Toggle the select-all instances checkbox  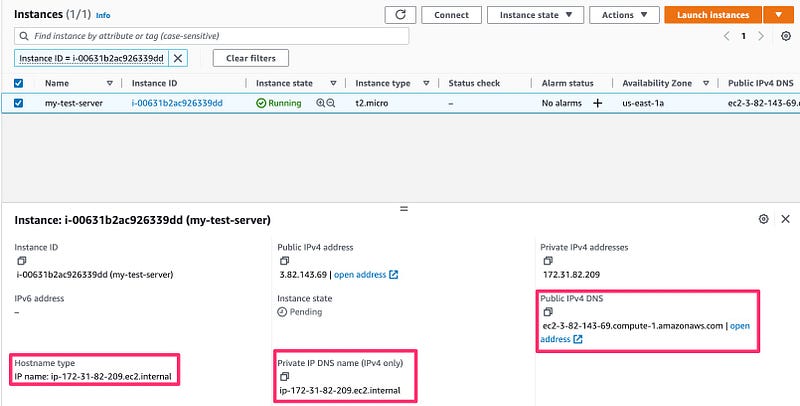click(x=18, y=83)
